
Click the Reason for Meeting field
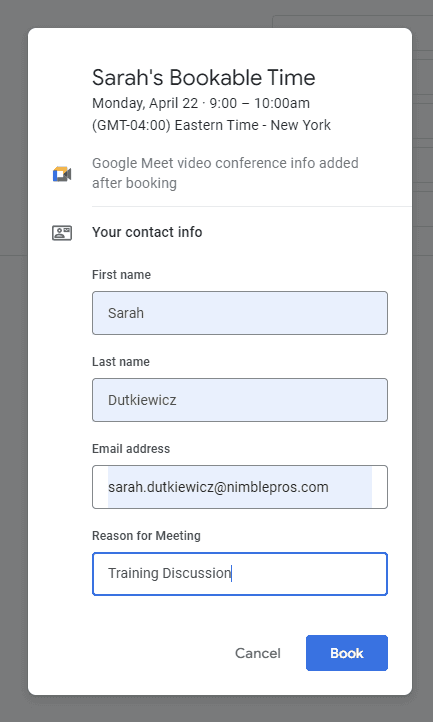click(x=240, y=574)
